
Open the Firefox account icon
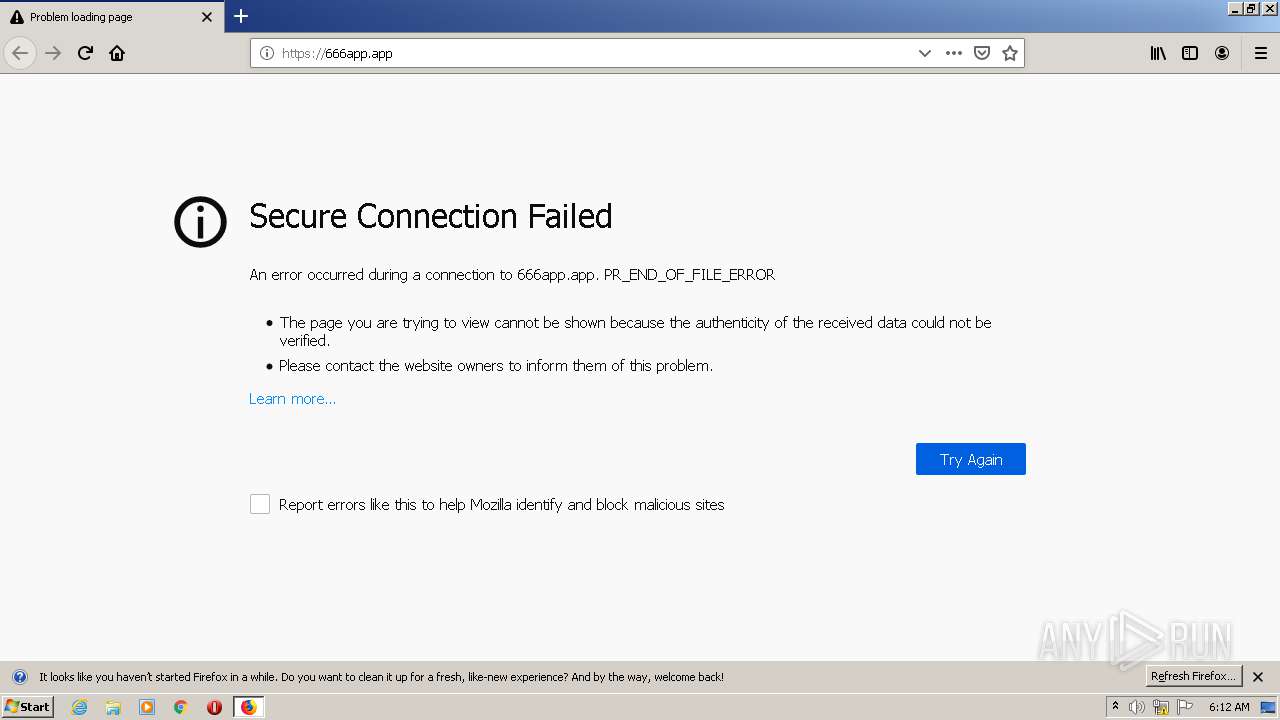1222,53
